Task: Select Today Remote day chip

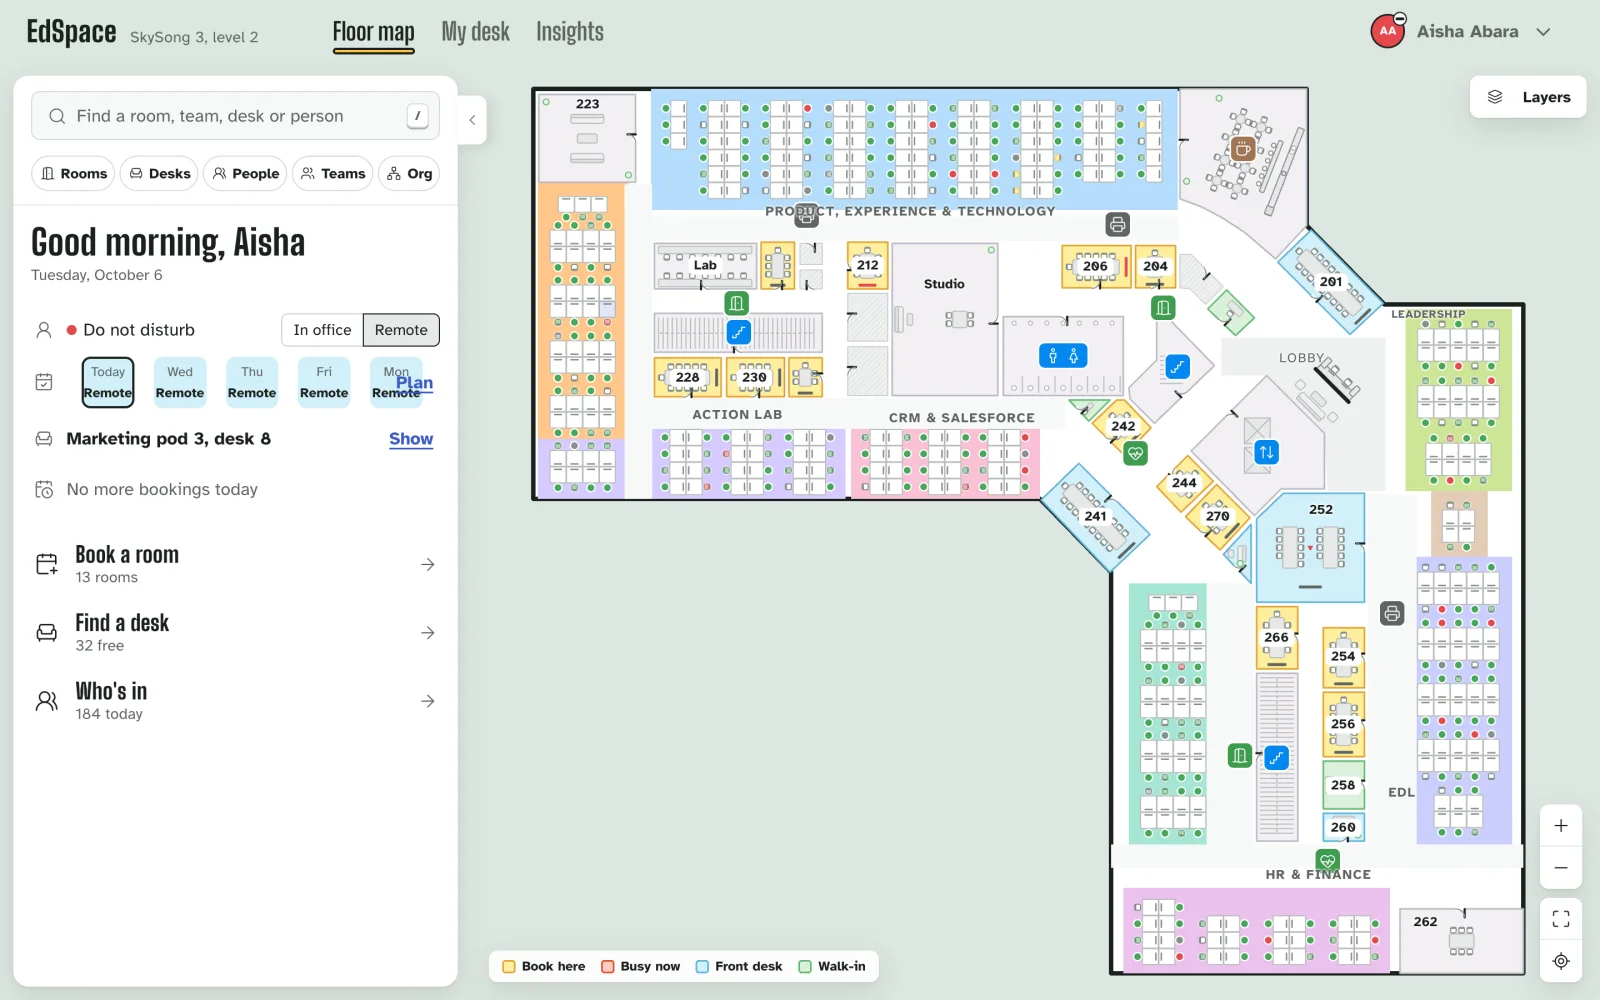Action: (x=108, y=382)
